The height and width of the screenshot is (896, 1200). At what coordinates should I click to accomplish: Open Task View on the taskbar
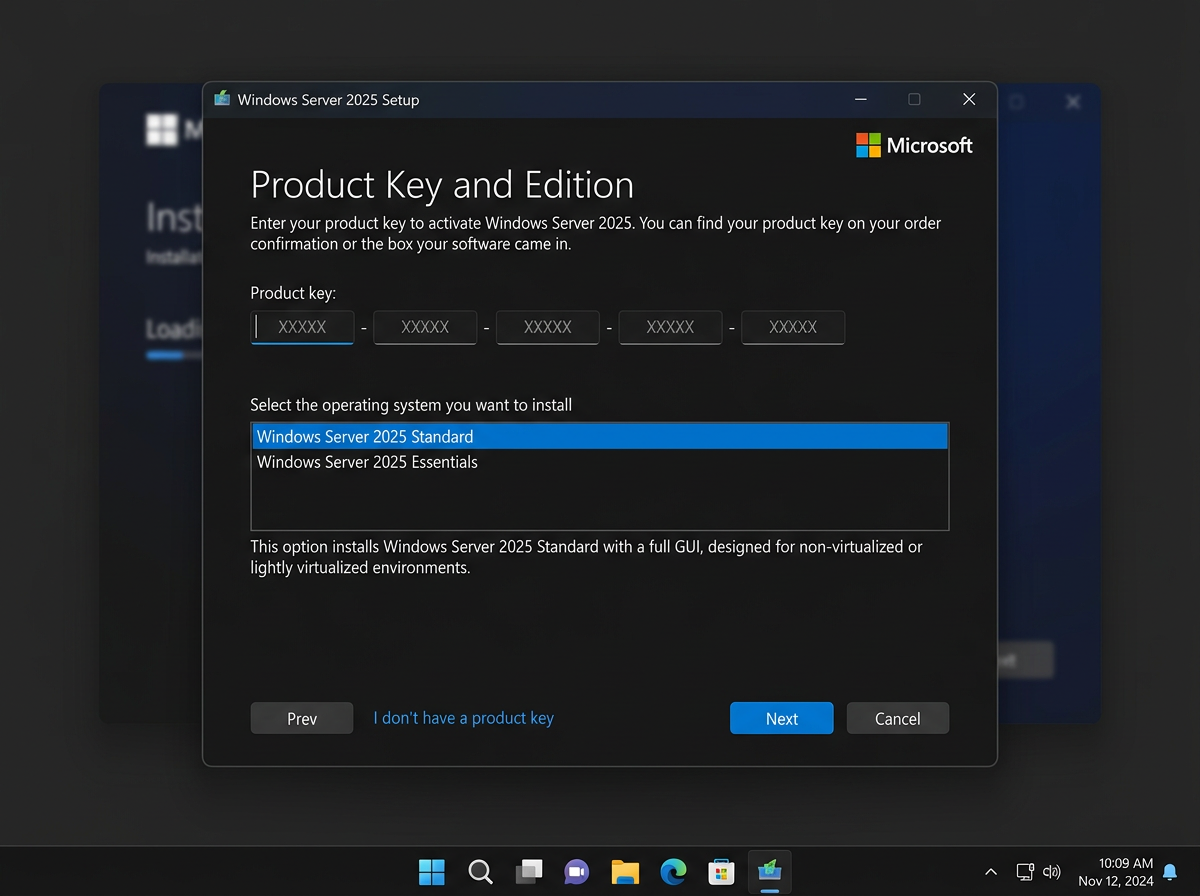click(528, 872)
